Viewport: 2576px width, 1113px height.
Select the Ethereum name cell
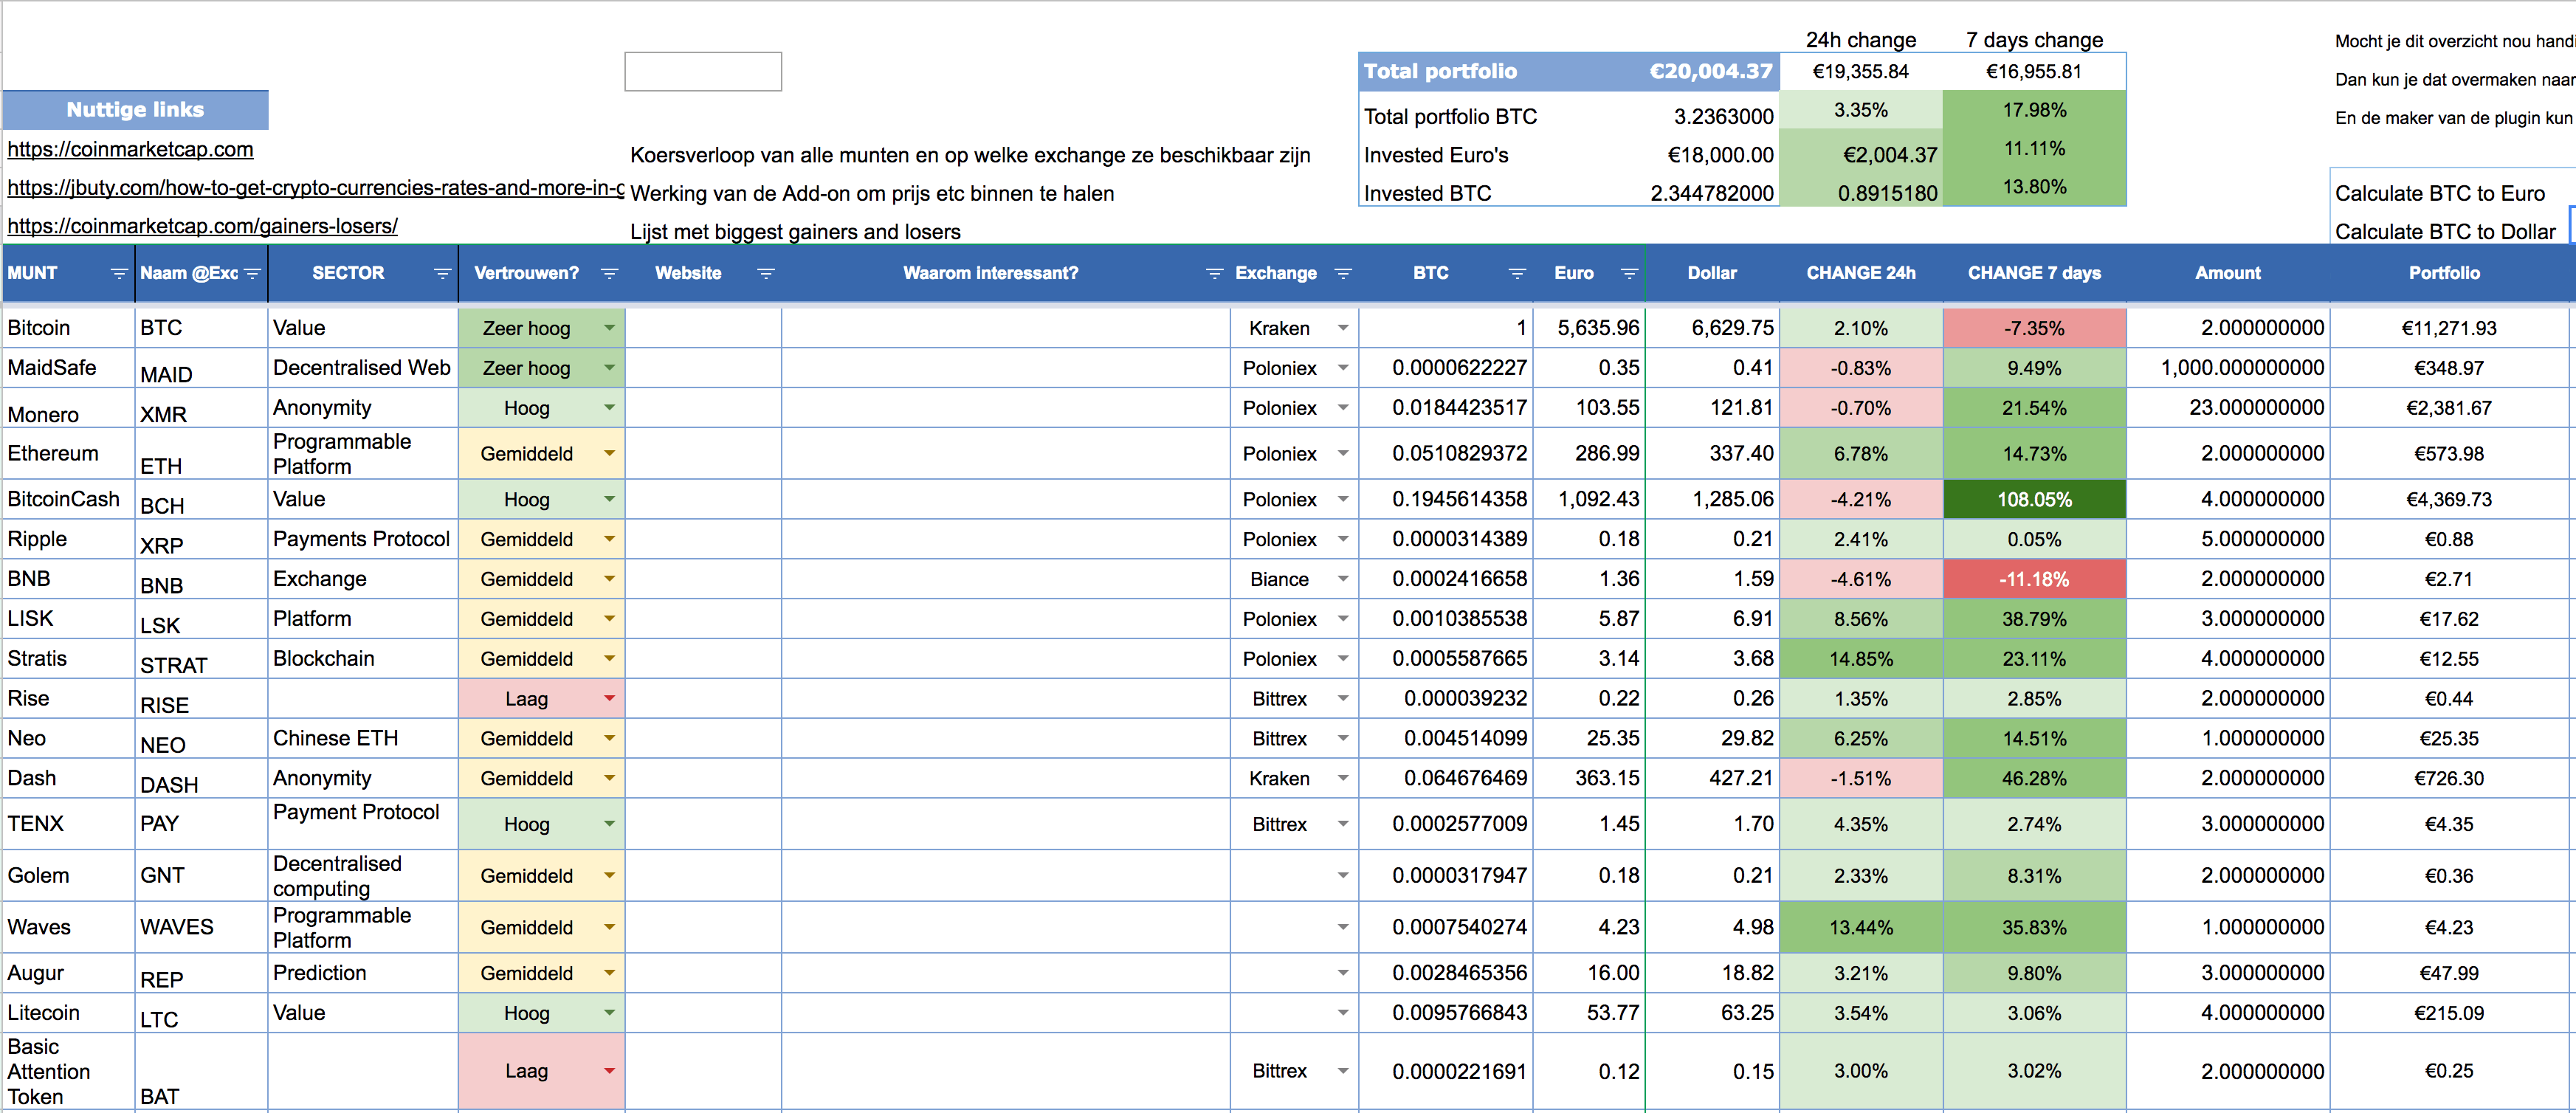click(68, 453)
